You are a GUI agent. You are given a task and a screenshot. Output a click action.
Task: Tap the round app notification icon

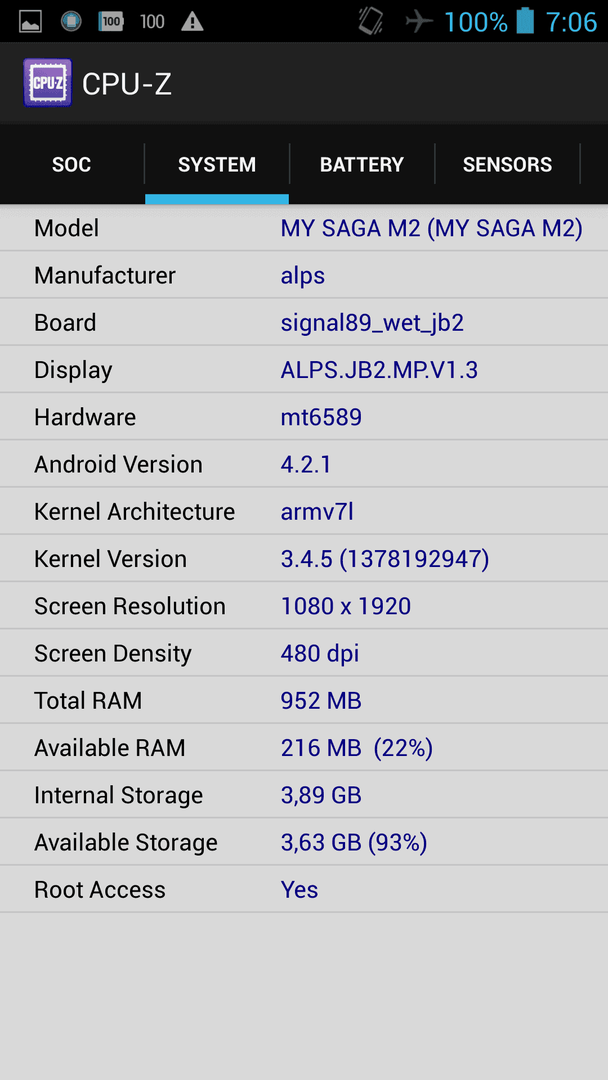pyautogui.click(x=71, y=21)
